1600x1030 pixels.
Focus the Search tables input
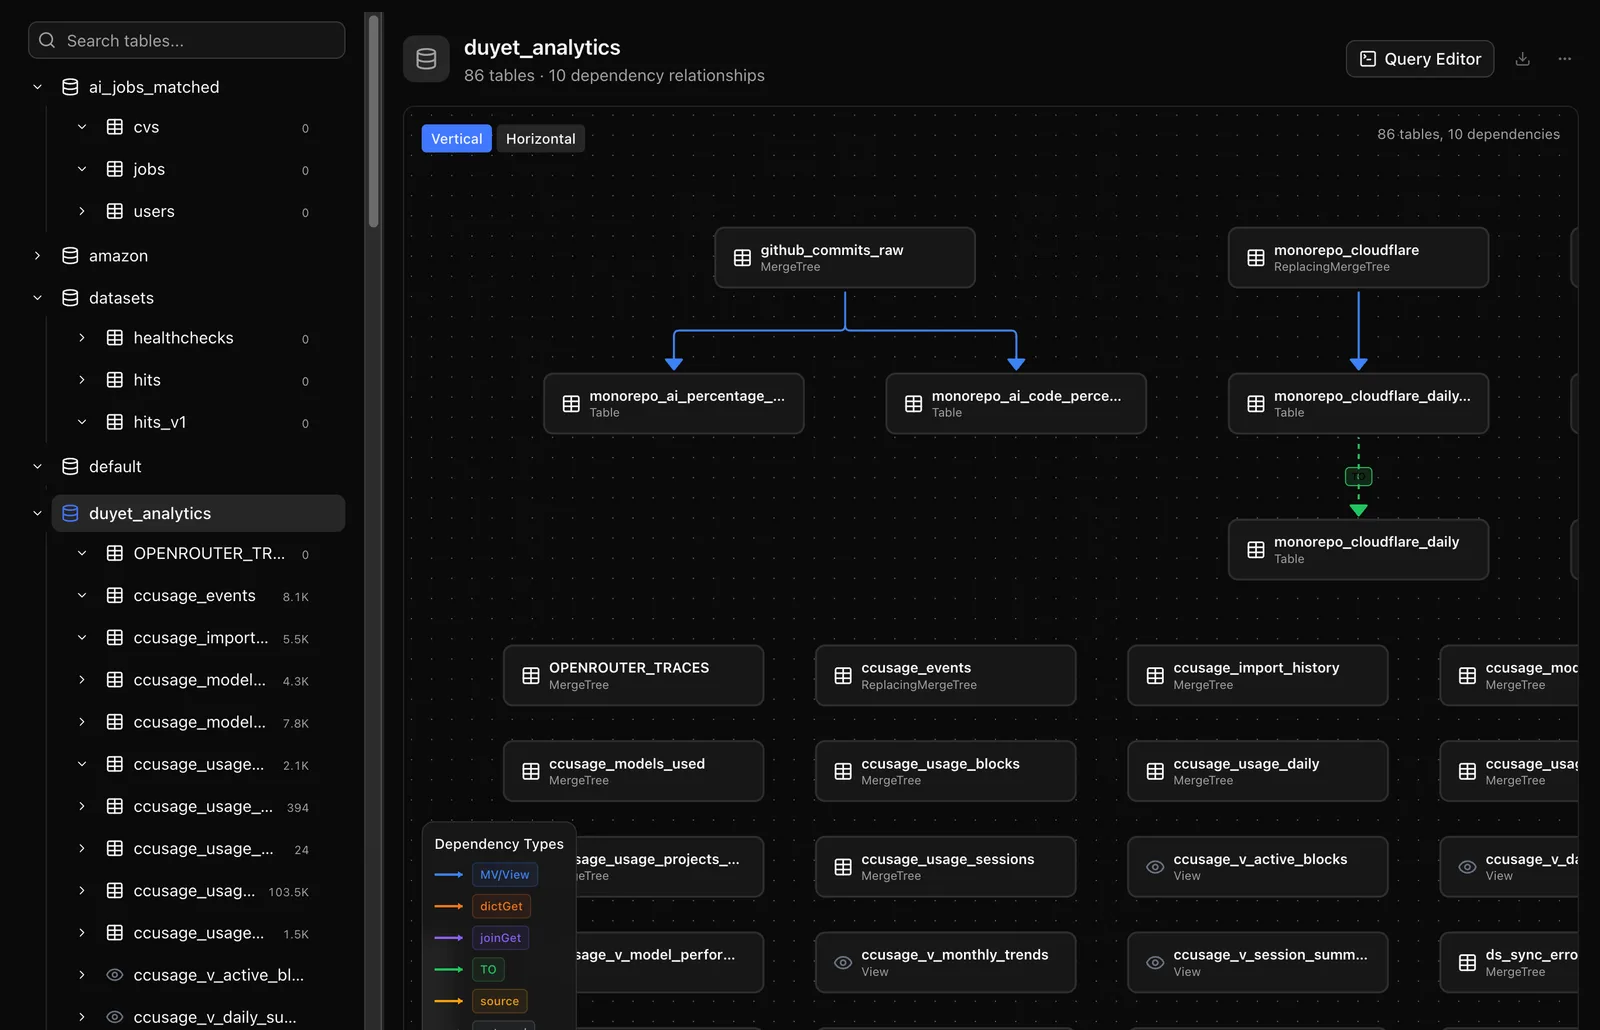pos(187,40)
